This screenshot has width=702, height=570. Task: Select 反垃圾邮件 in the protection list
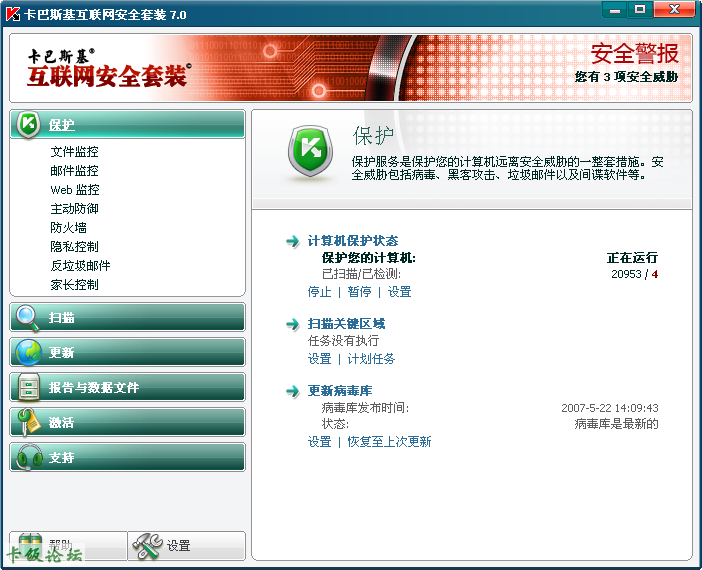pyautogui.click(x=80, y=266)
